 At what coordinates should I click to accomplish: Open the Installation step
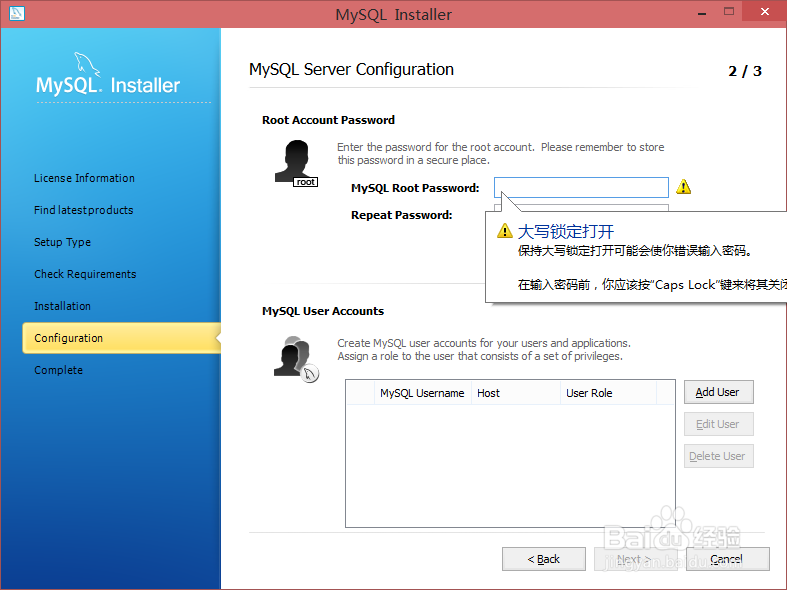pos(63,306)
